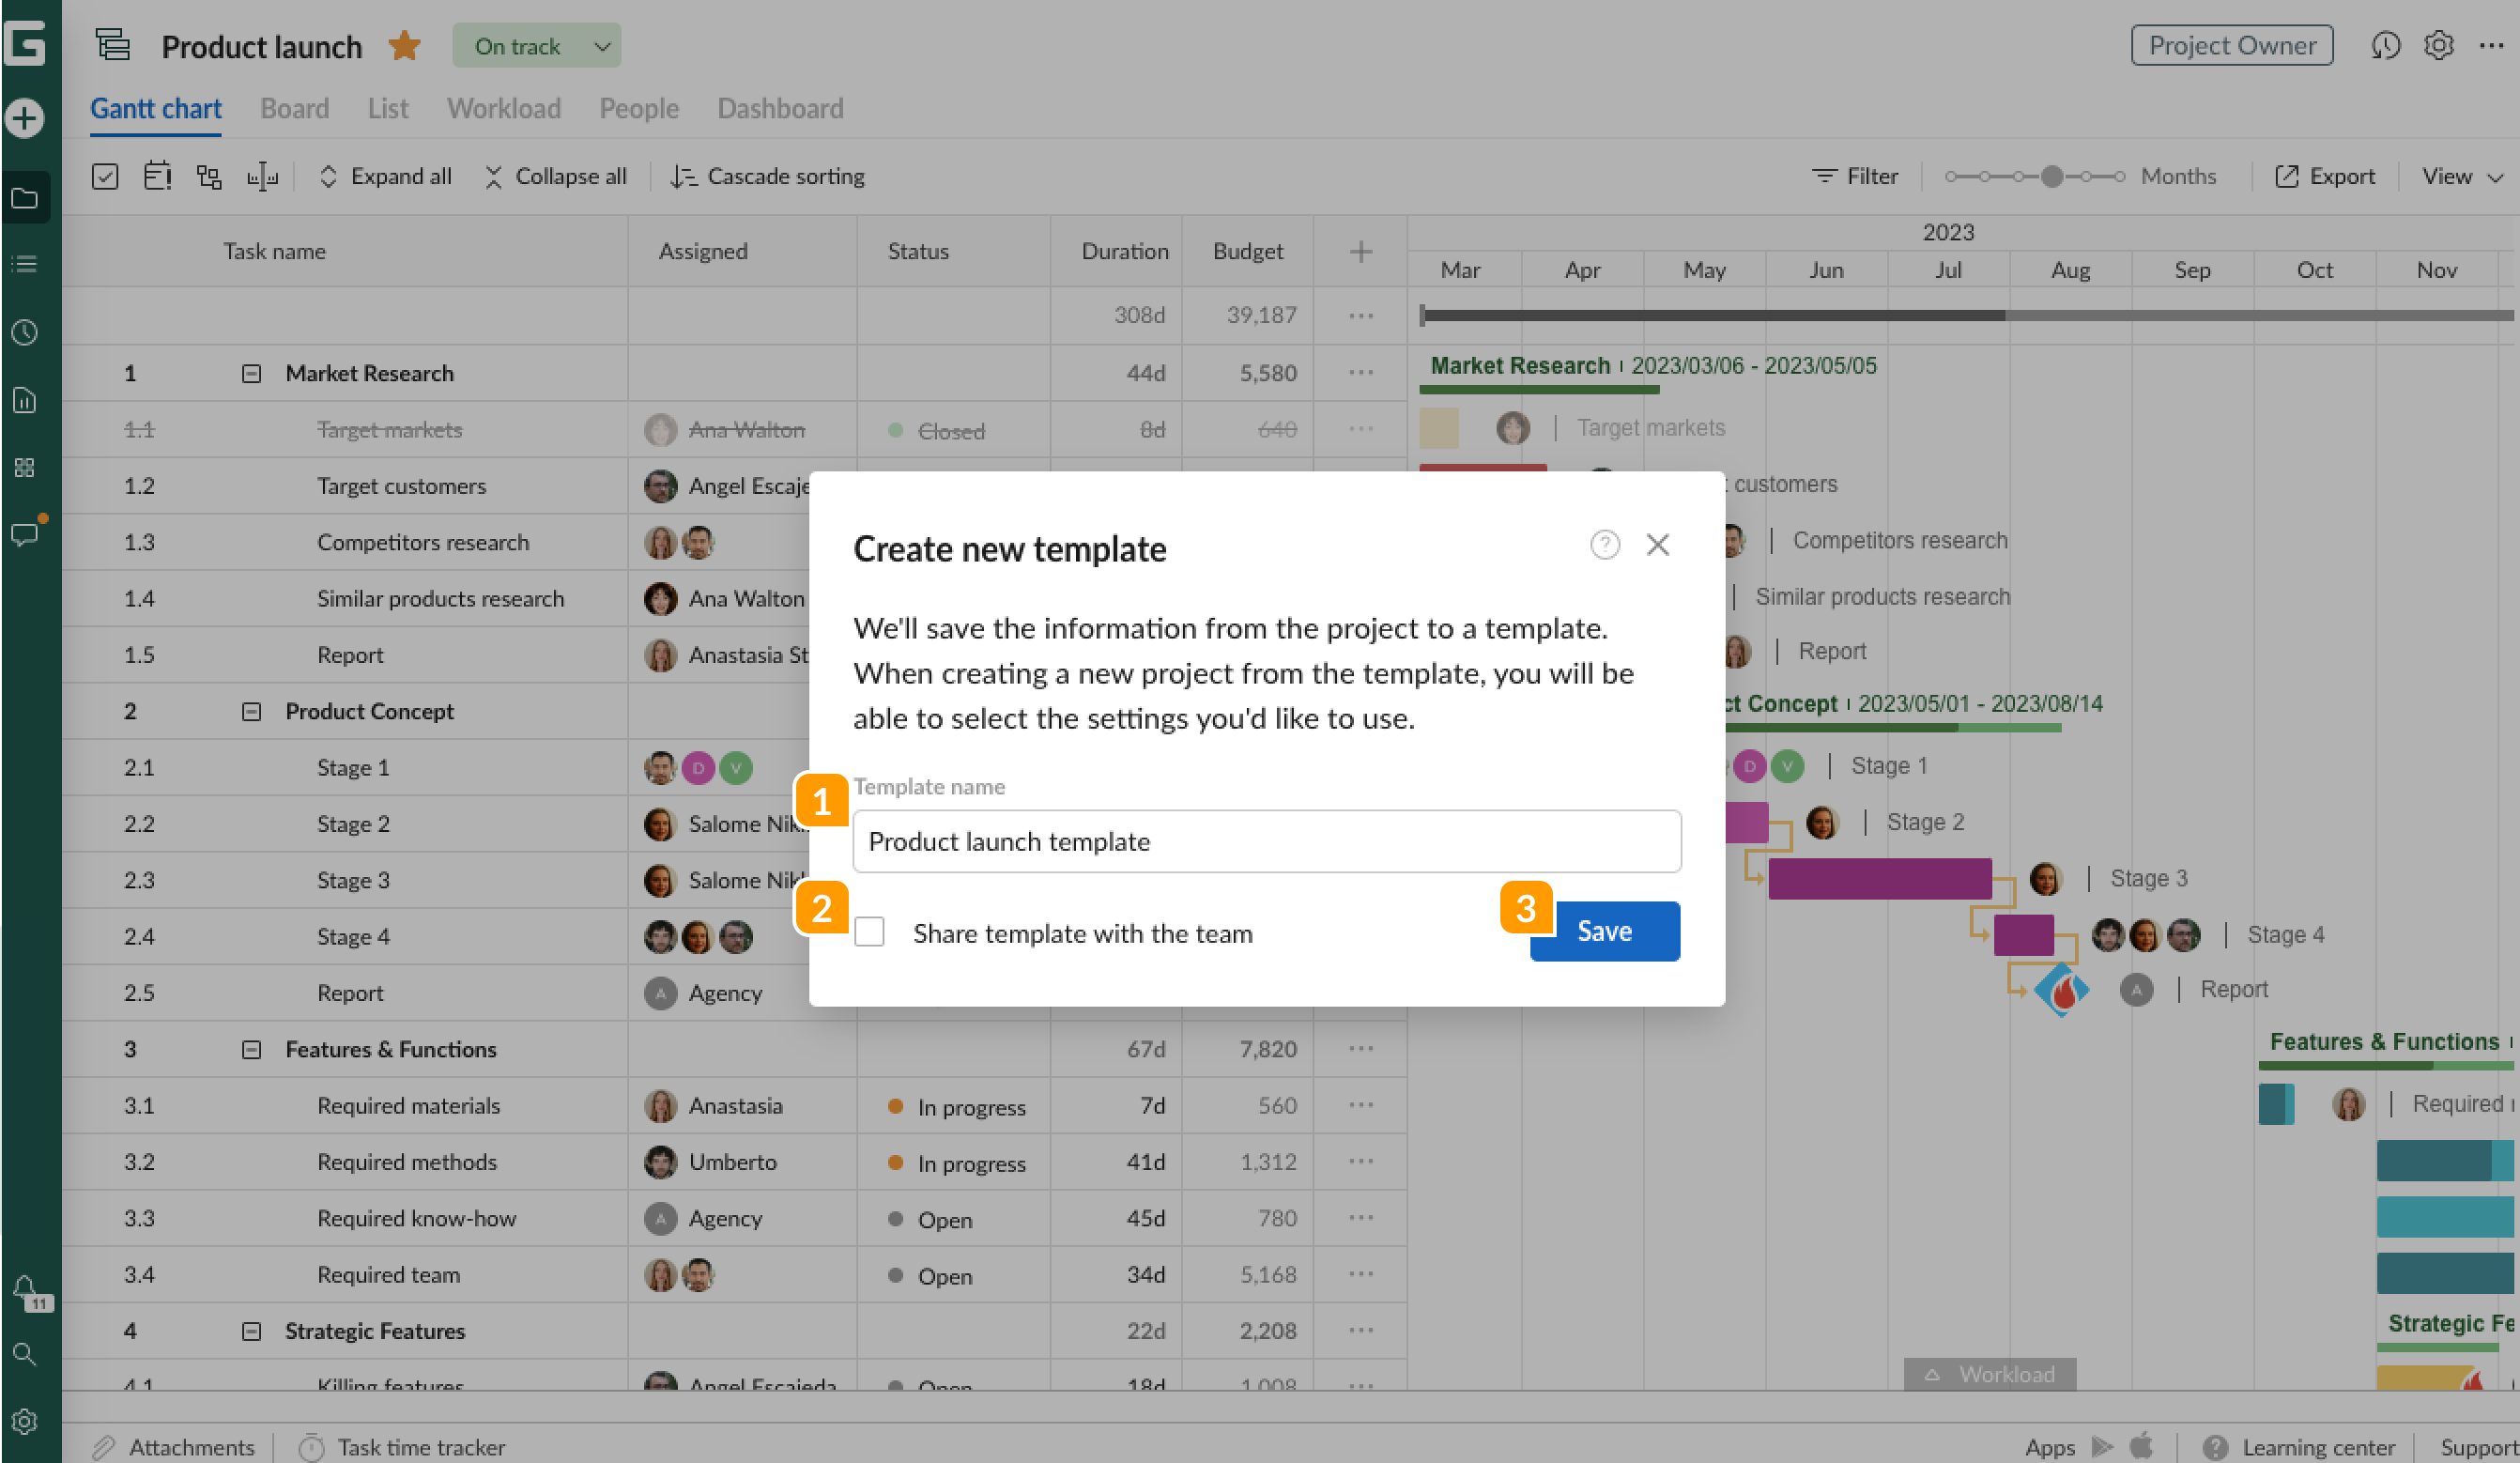2520x1463 pixels.
Task: Click the Save button
Action: pyautogui.click(x=1604, y=931)
